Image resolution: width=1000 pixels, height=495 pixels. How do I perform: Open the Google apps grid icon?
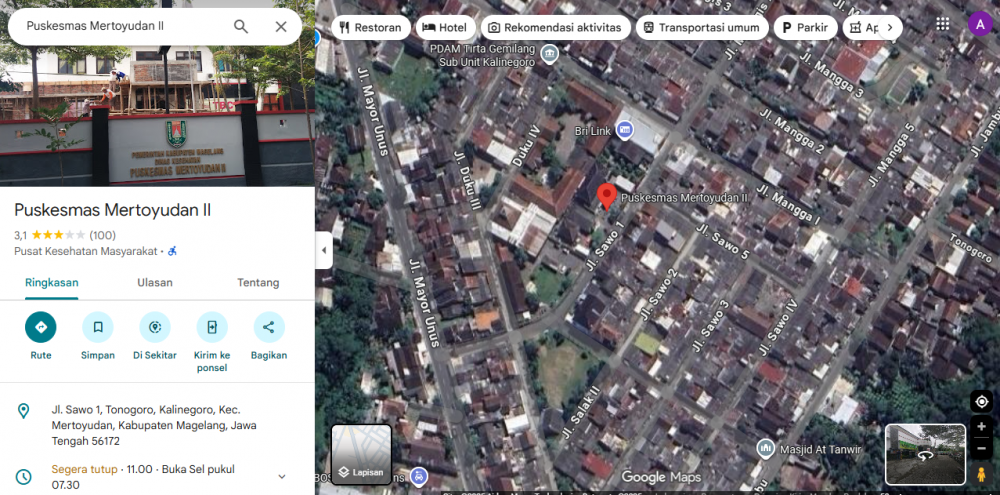pyautogui.click(x=943, y=24)
